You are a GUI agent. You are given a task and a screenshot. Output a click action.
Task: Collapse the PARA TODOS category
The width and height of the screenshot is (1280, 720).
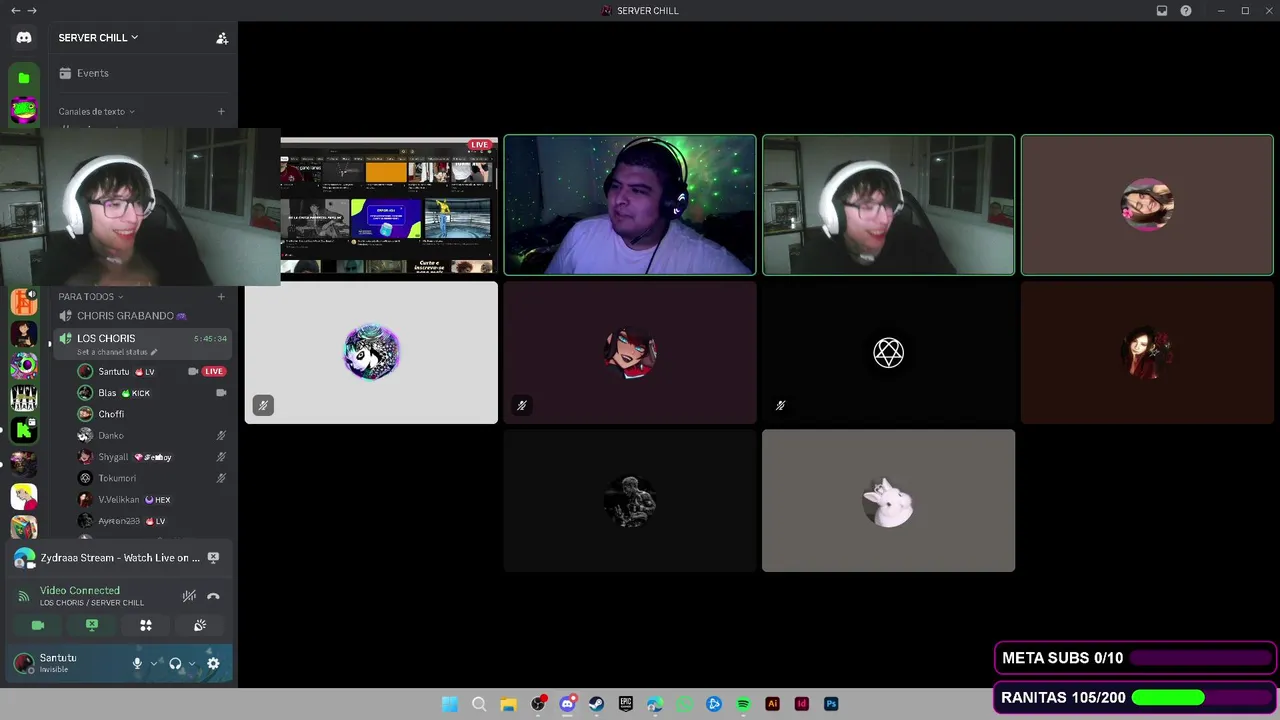(90, 297)
